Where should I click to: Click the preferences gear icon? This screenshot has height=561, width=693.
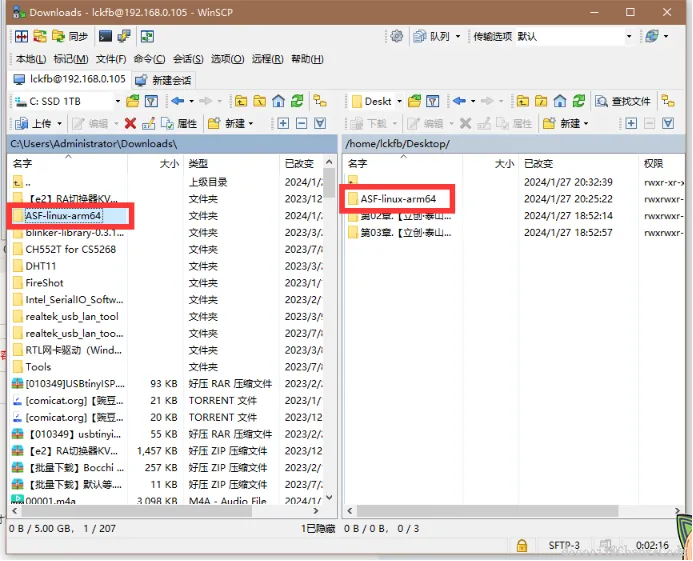click(396, 36)
